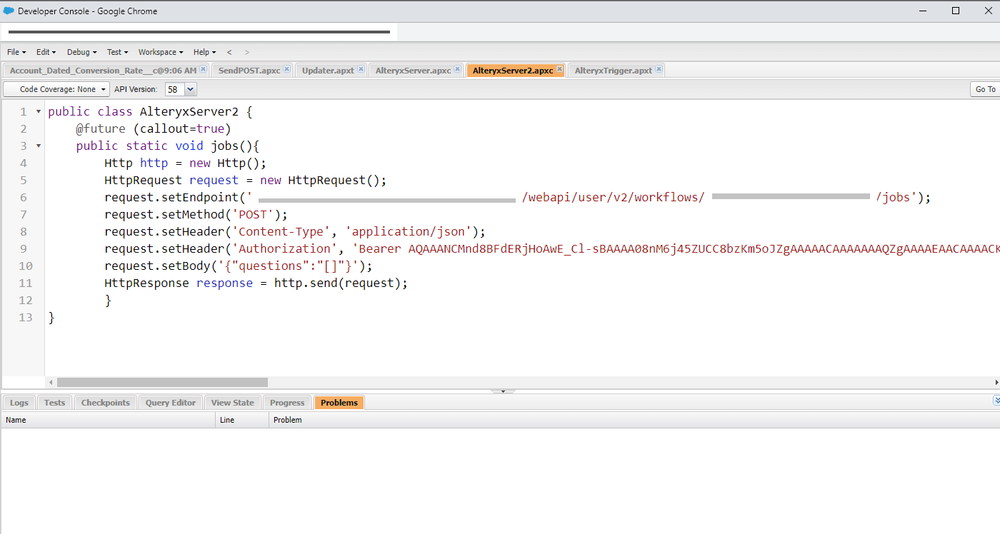Image resolution: width=1000 pixels, height=534 pixels.
Task: Open the Test menu
Action: (x=117, y=52)
